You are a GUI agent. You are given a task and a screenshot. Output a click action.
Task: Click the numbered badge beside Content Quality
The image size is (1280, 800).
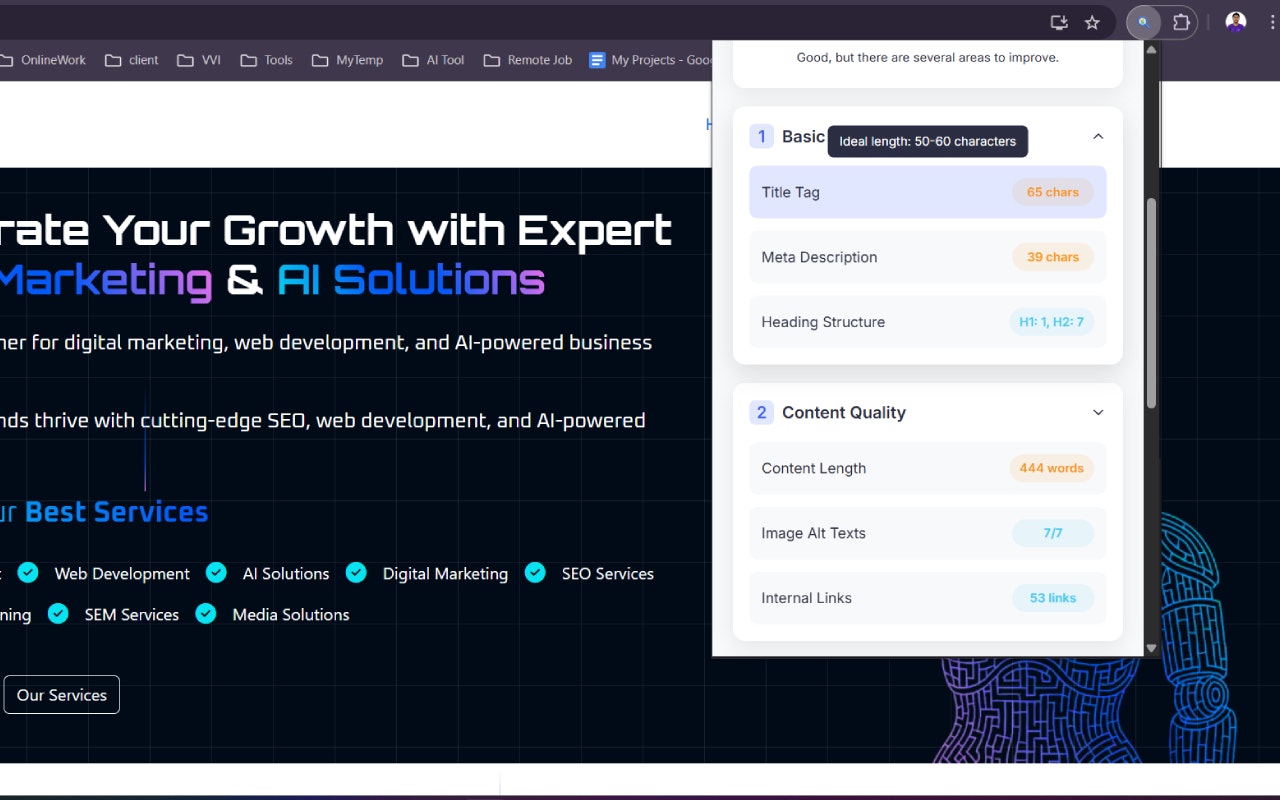pyautogui.click(x=761, y=412)
